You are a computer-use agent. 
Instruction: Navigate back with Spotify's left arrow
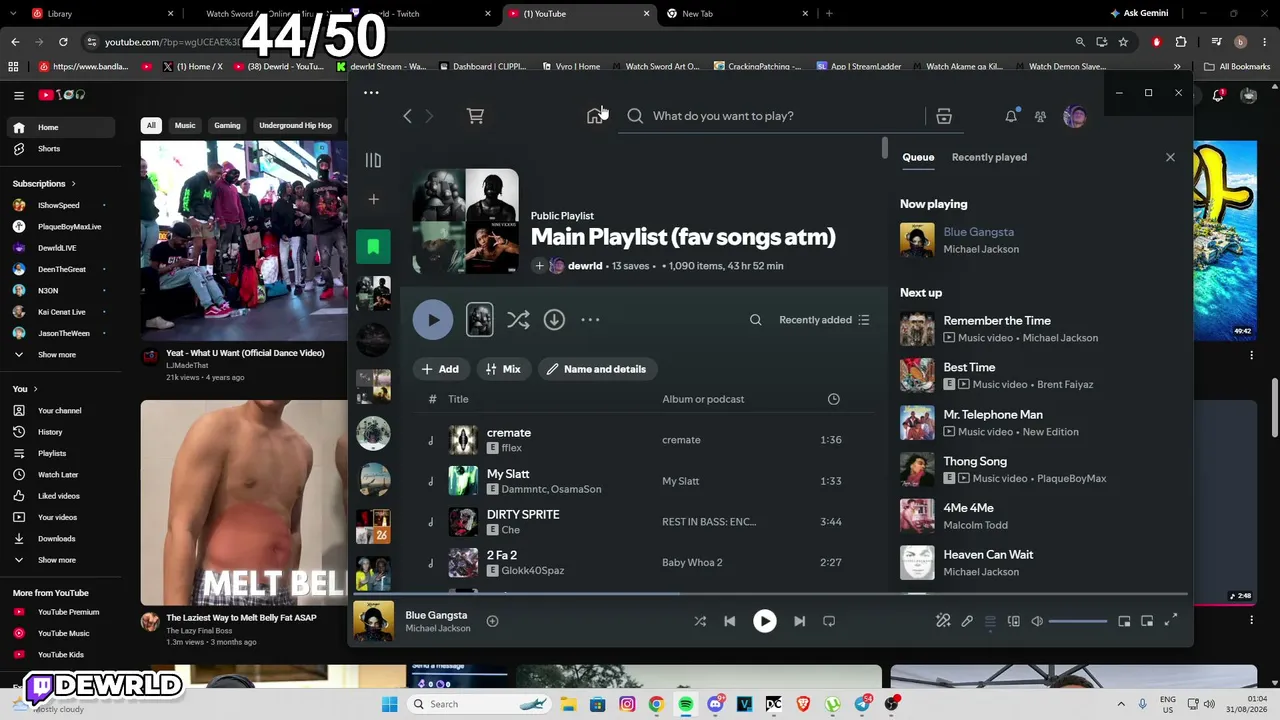407,116
